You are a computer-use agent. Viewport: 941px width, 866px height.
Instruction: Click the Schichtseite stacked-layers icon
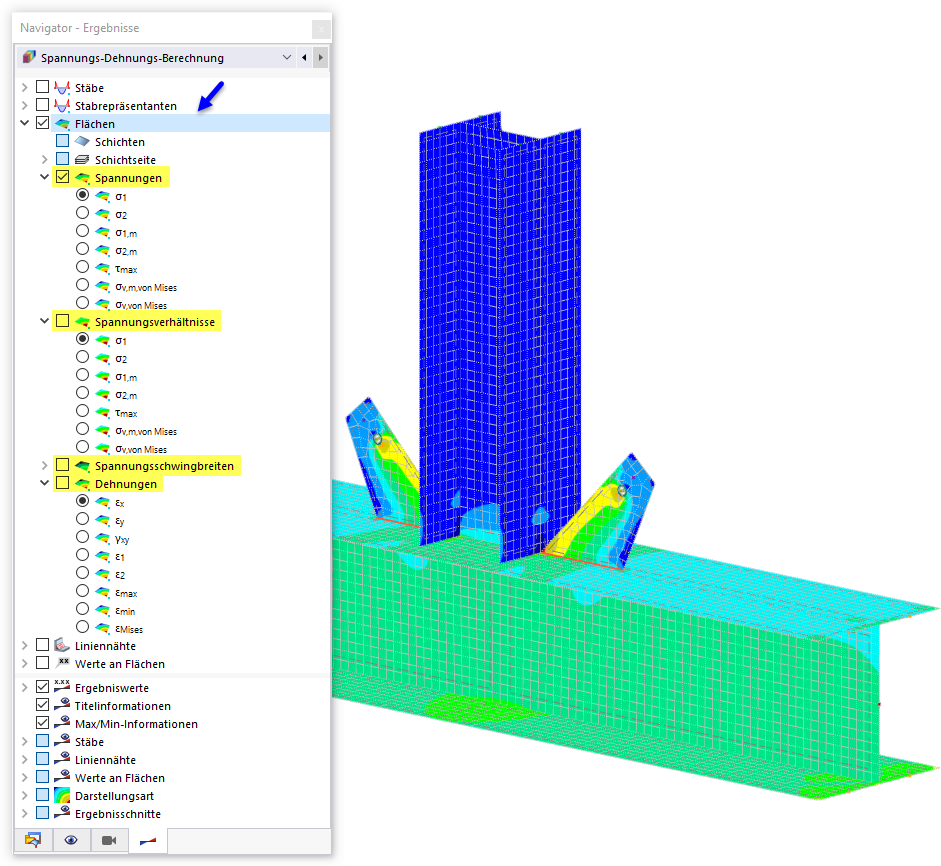(x=82, y=160)
